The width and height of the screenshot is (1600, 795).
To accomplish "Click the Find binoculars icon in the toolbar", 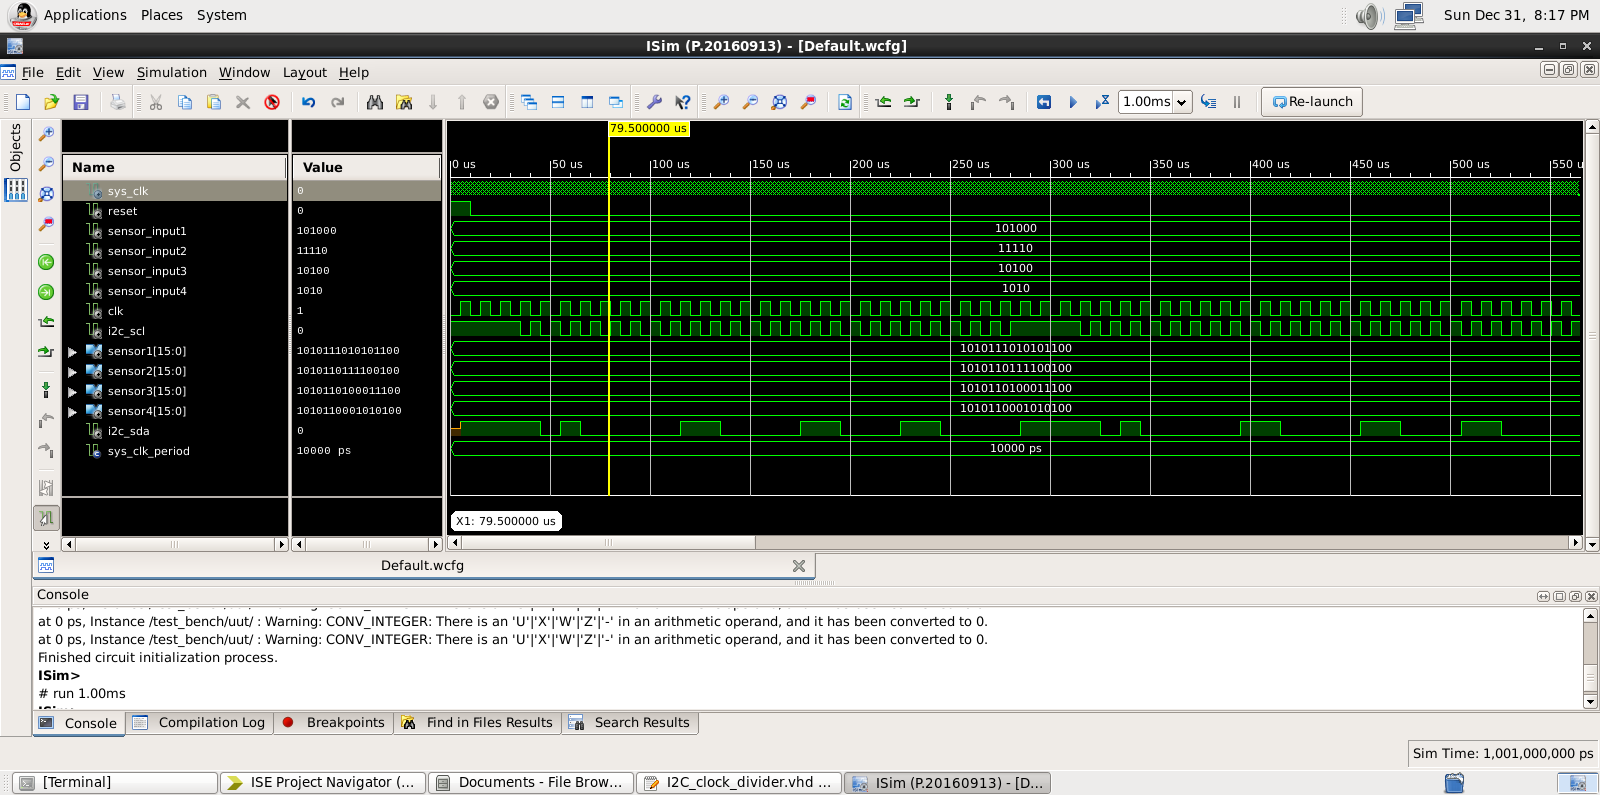I will pos(375,102).
